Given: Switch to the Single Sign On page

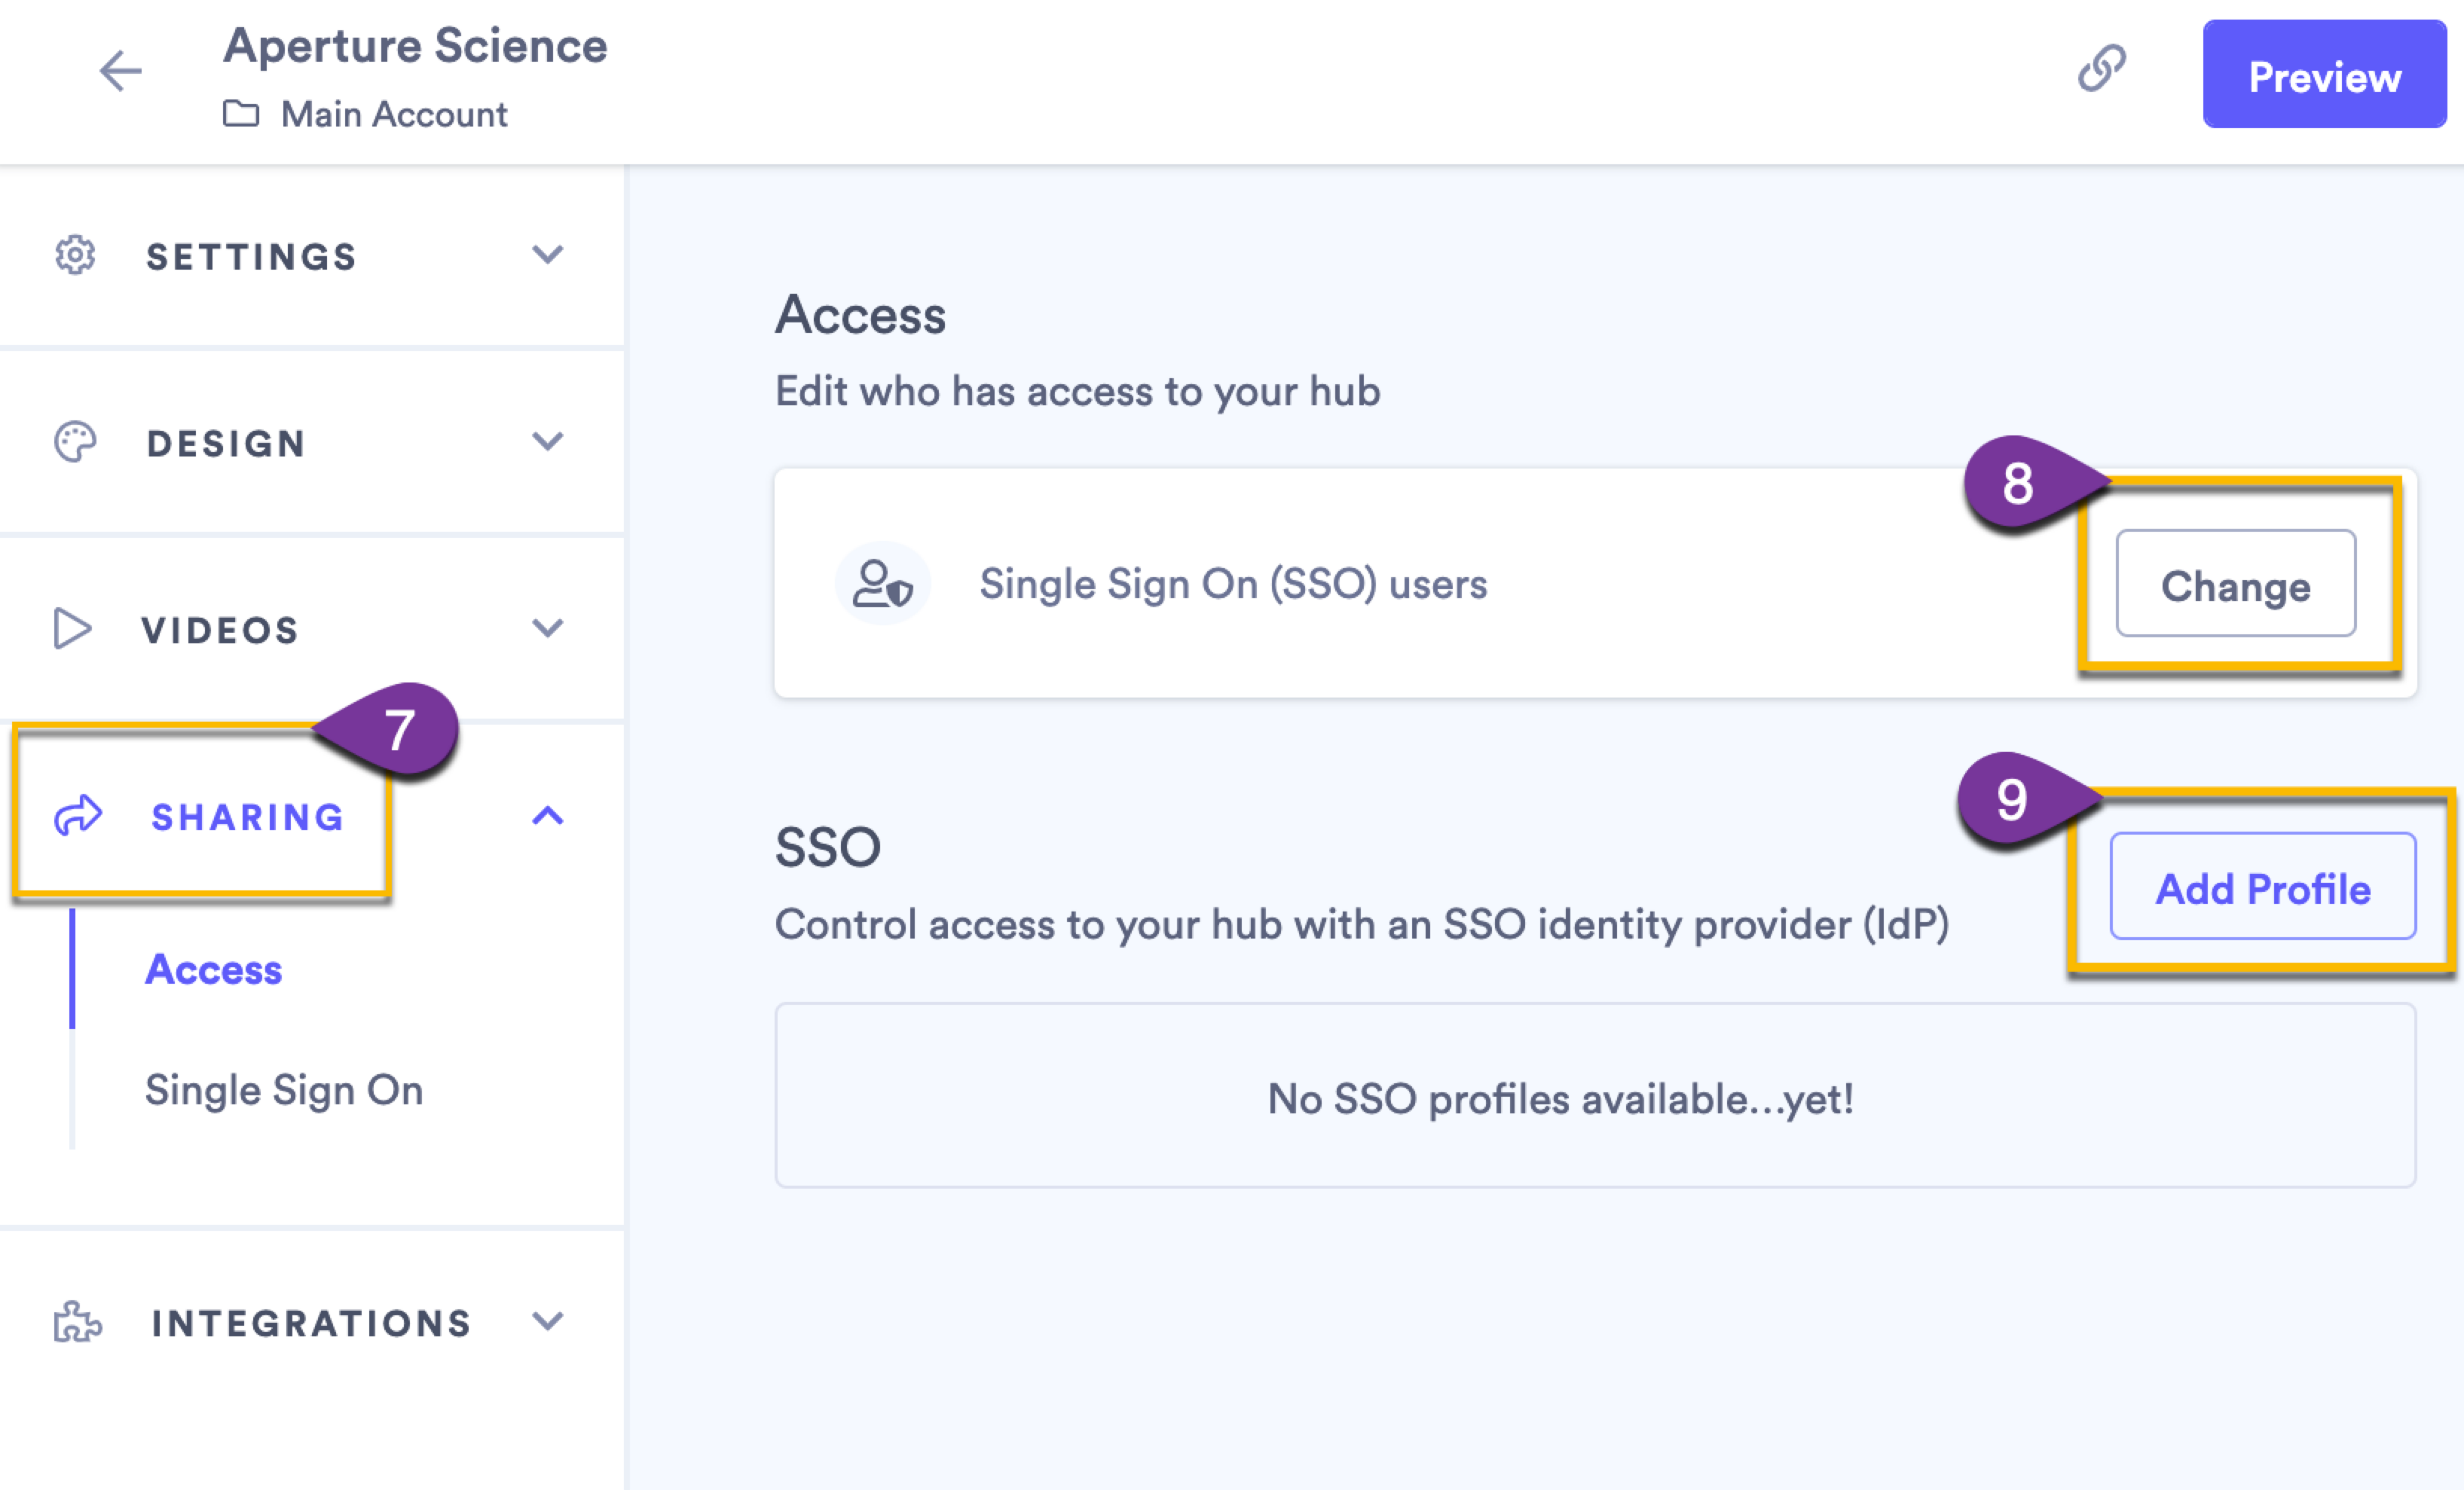Looking at the screenshot, I should click(x=285, y=1090).
